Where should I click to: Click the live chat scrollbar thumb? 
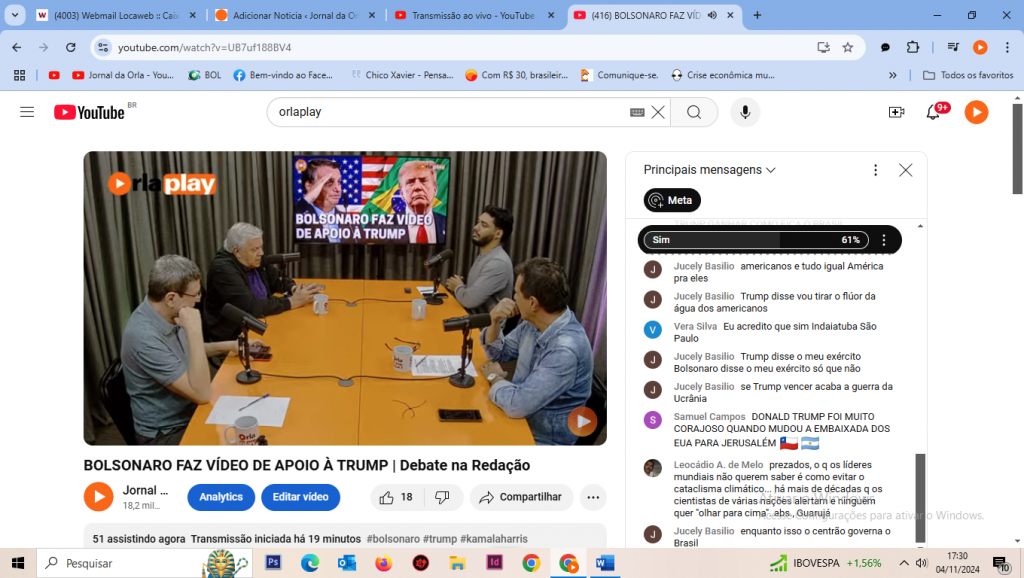tap(920, 498)
